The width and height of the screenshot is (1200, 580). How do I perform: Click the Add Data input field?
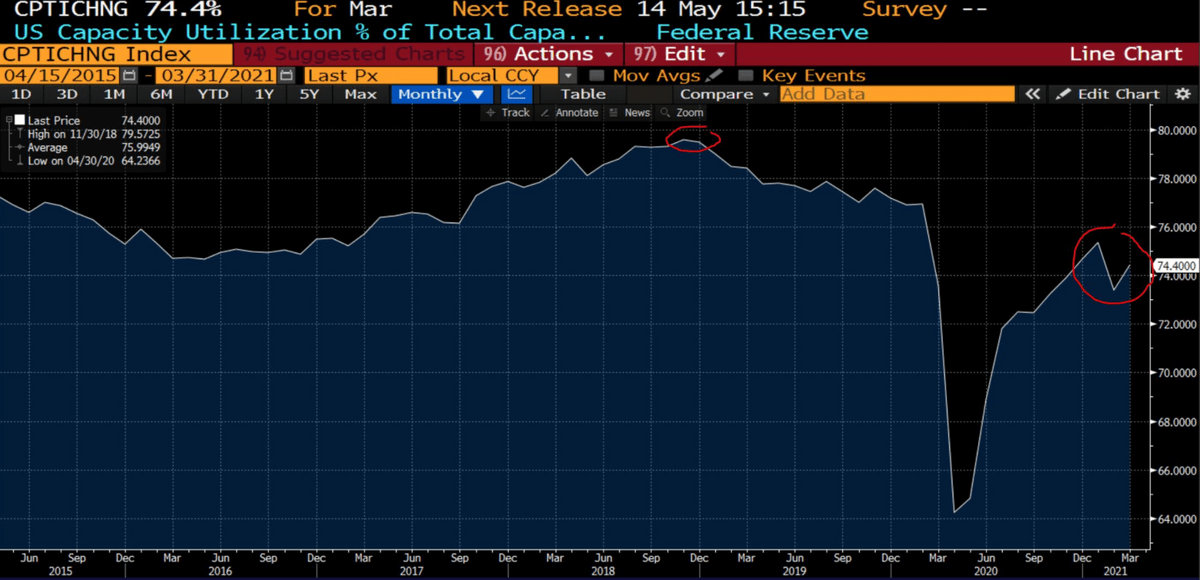pyautogui.click(x=896, y=94)
